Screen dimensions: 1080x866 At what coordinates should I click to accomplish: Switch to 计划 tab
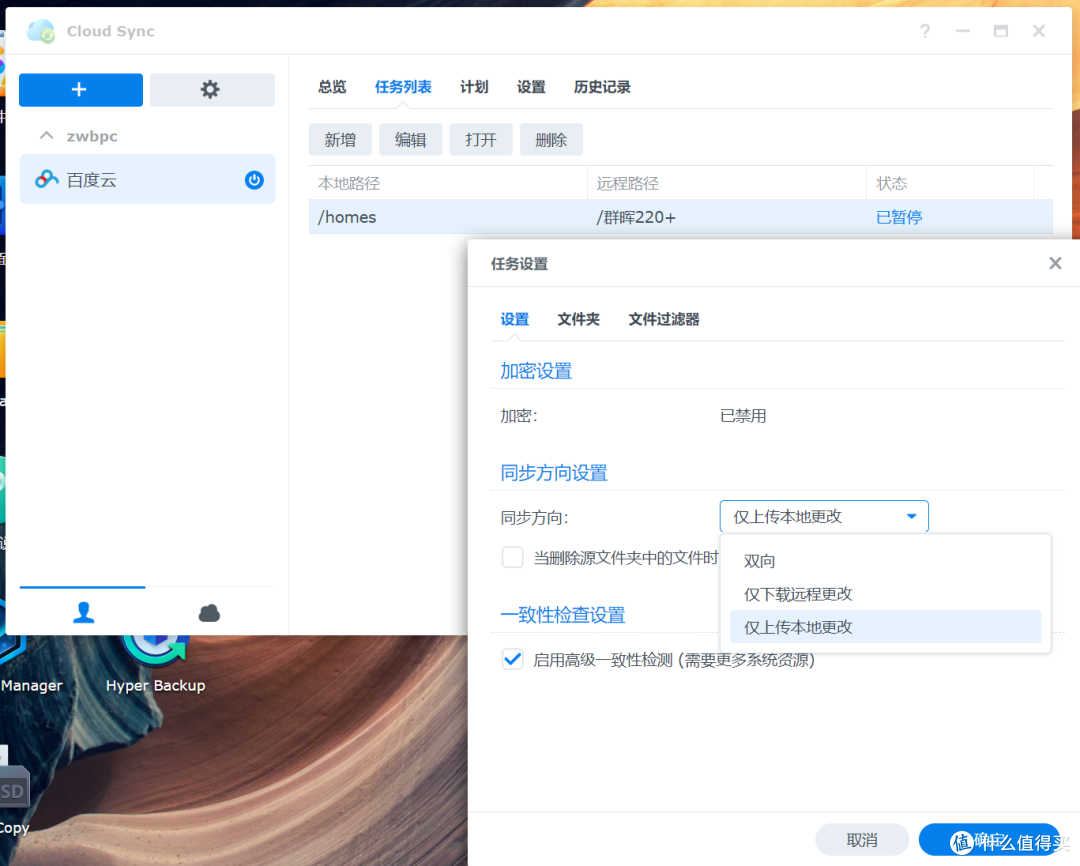click(474, 87)
